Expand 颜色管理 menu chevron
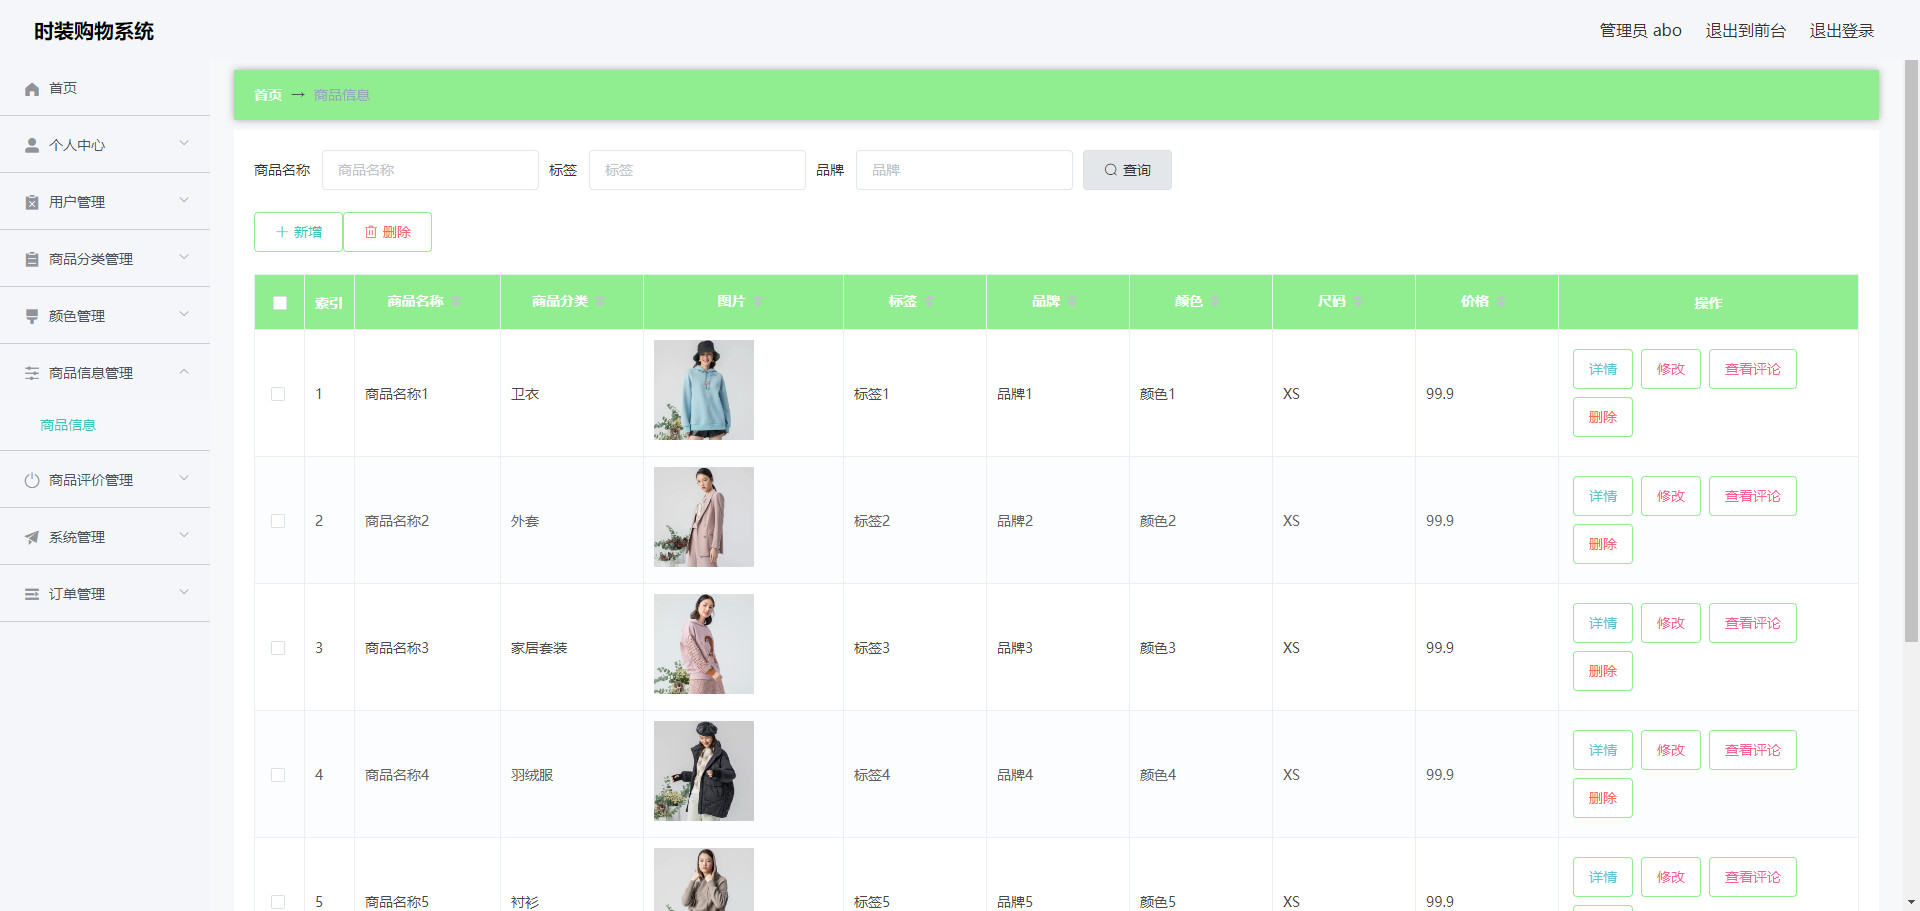The image size is (1920, 911). [x=184, y=315]
